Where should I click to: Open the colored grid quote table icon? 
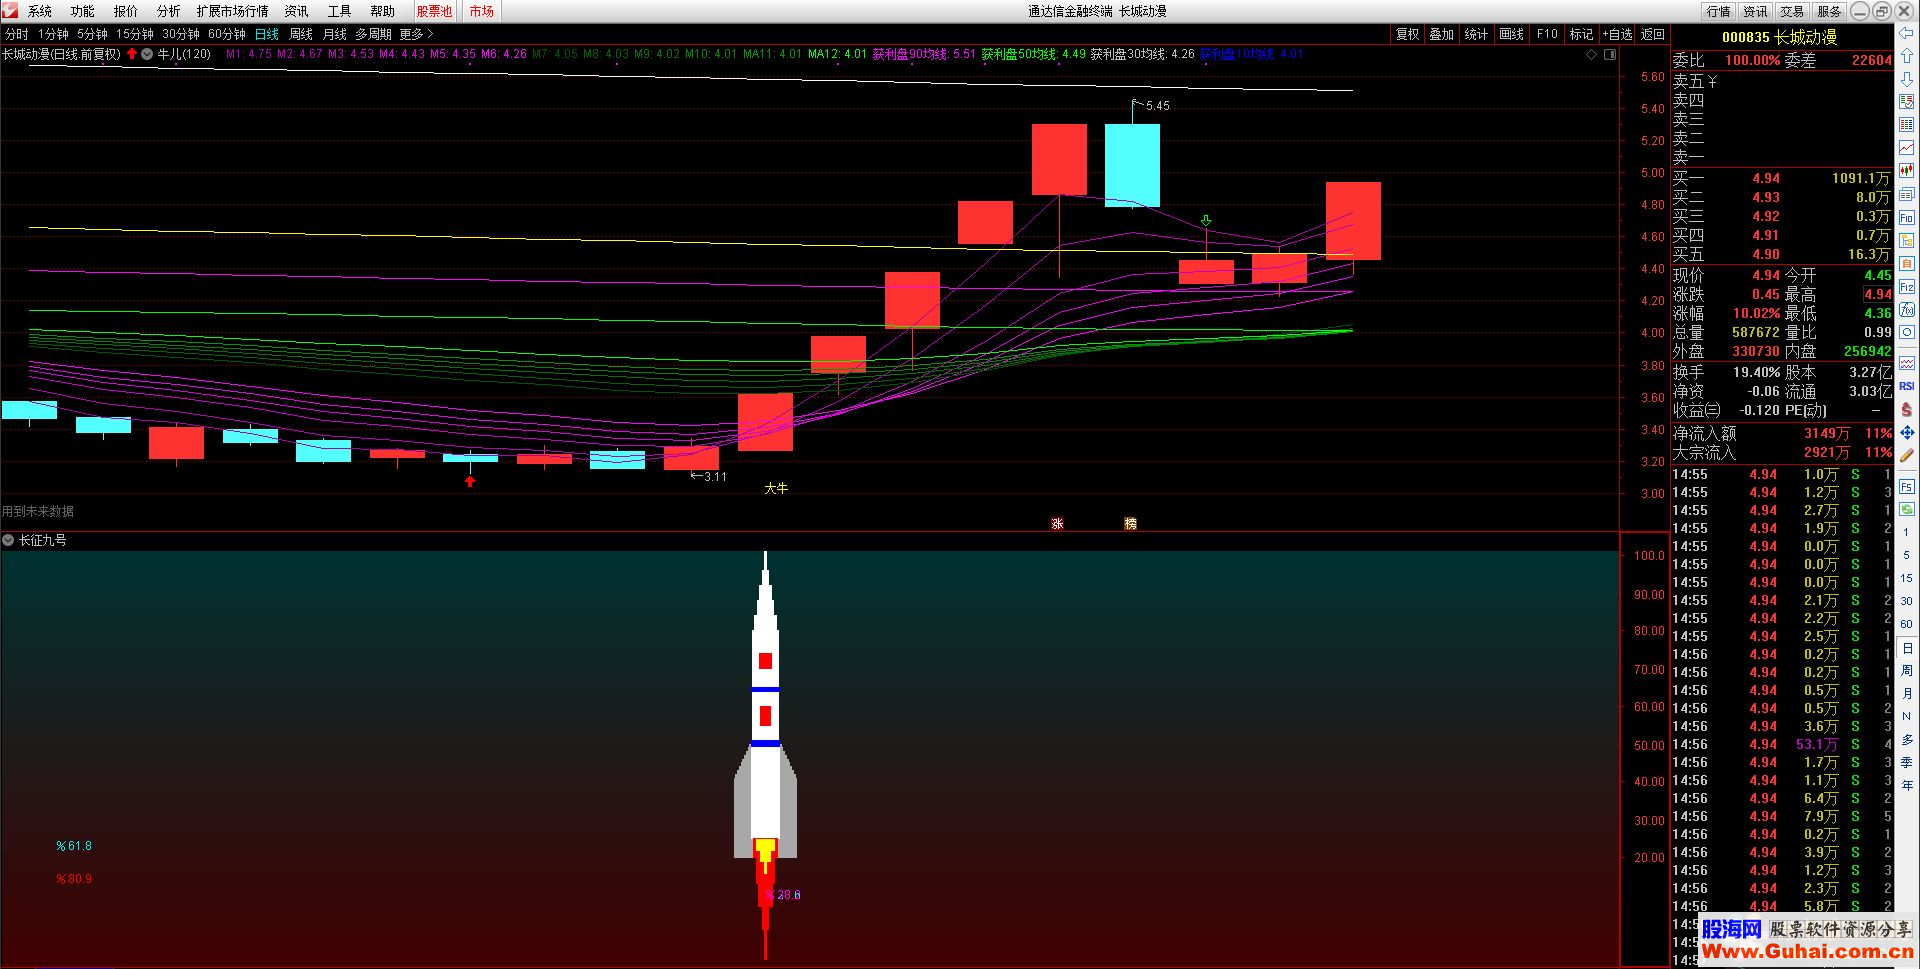[x=1907, y=102]
